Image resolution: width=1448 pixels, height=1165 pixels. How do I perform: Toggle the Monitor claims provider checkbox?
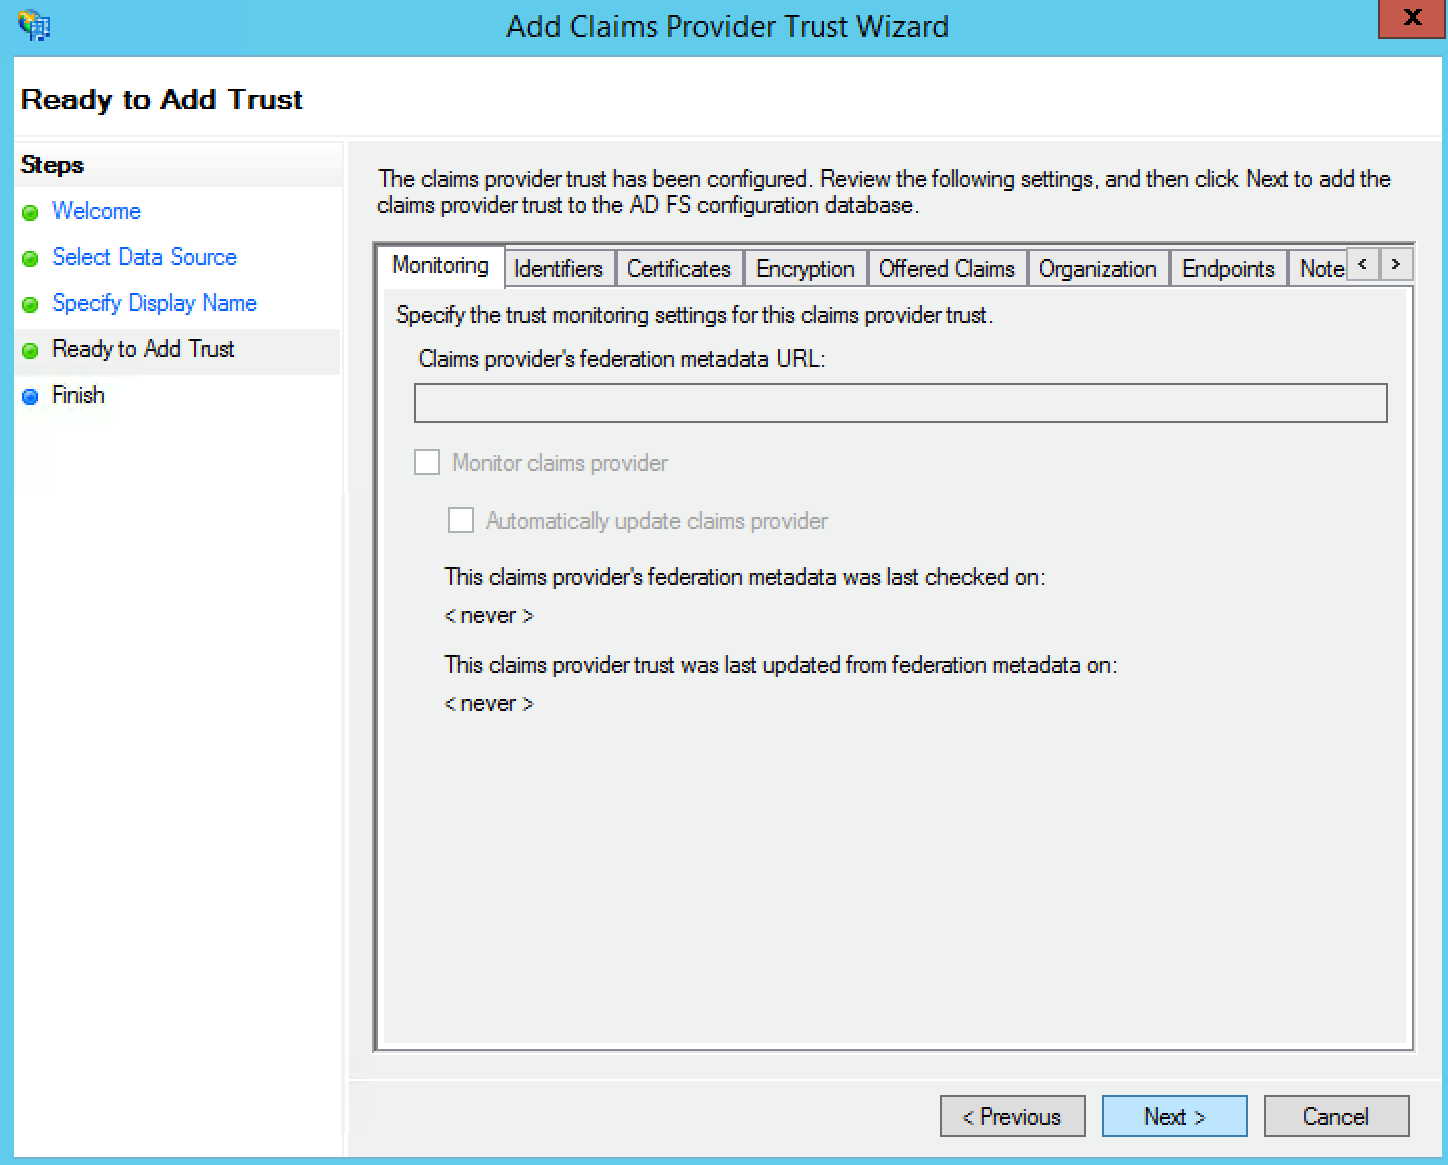427,462
